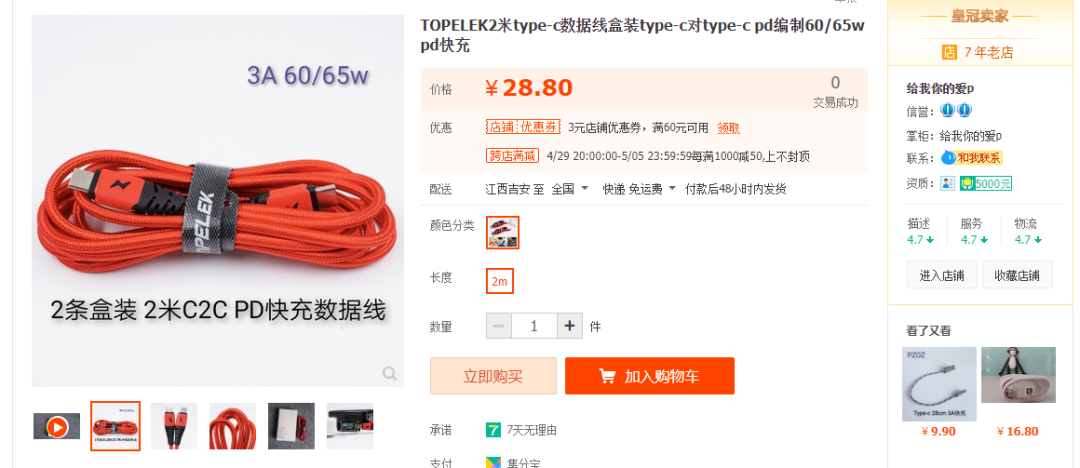Viewport: 1080px width, 468px height.
Task: Expand the 快递 免运费 shipping dropdown
Action: click(x=639, y=189)
